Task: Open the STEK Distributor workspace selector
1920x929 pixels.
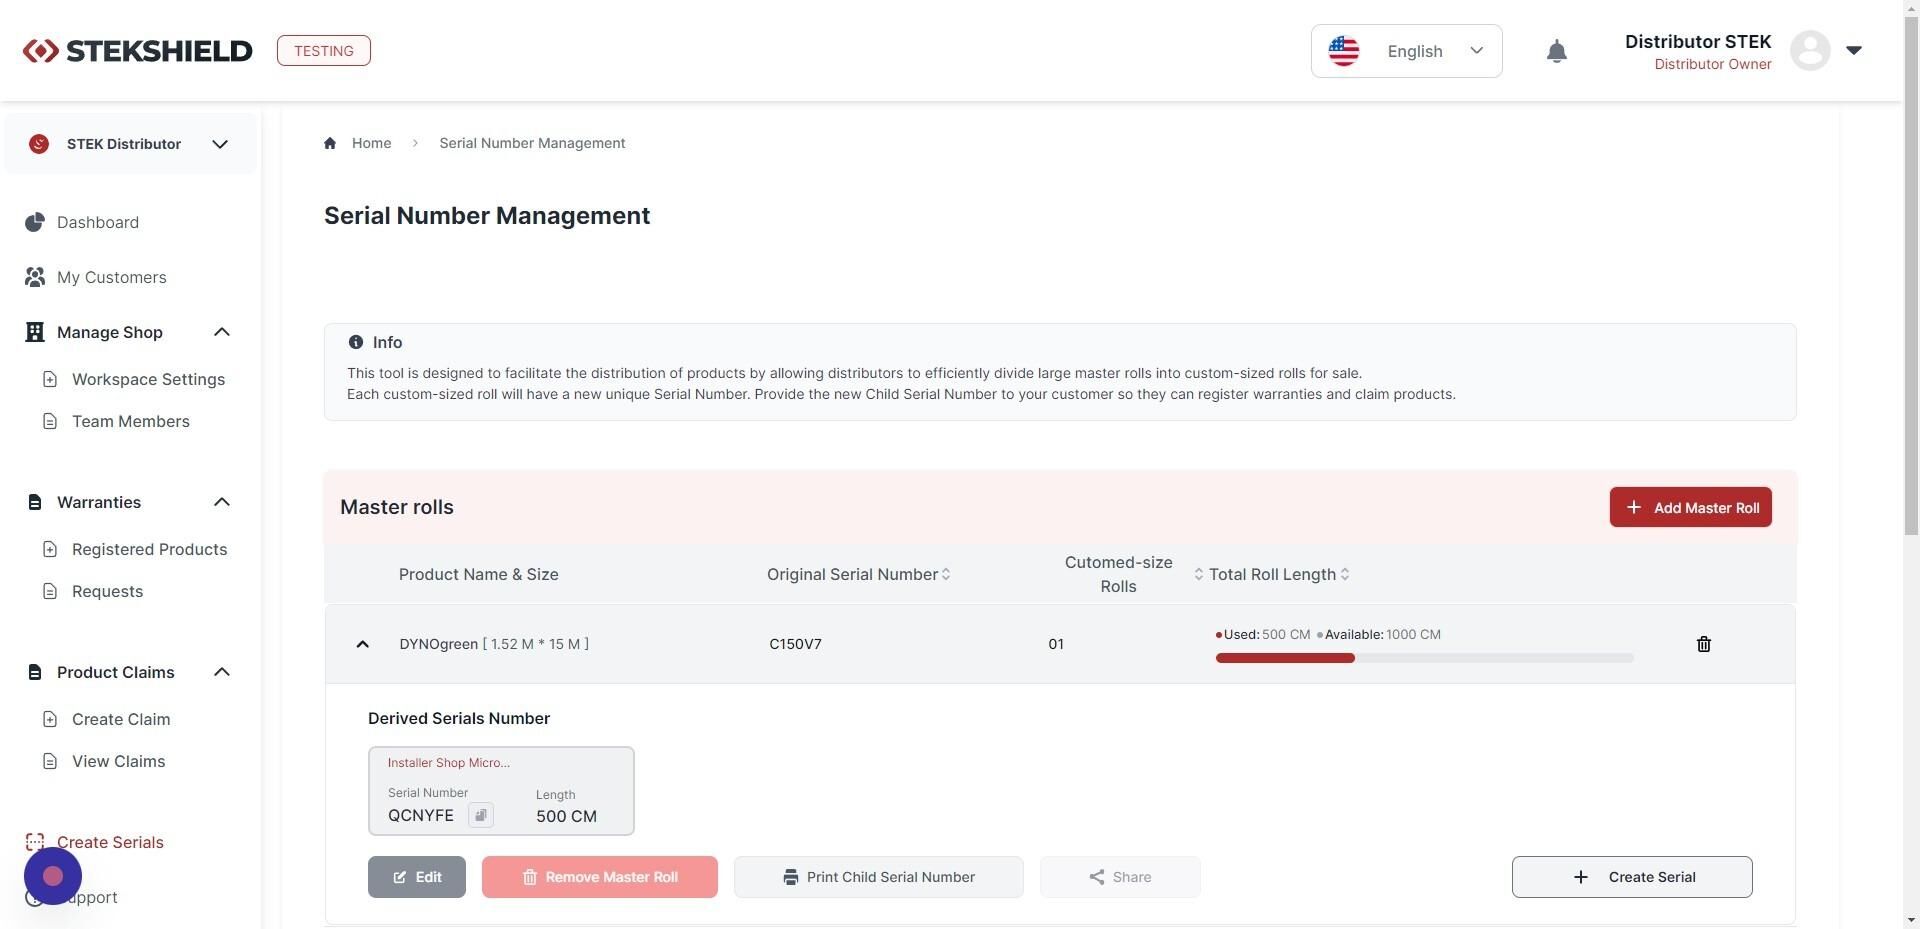Action: [130, 144]
